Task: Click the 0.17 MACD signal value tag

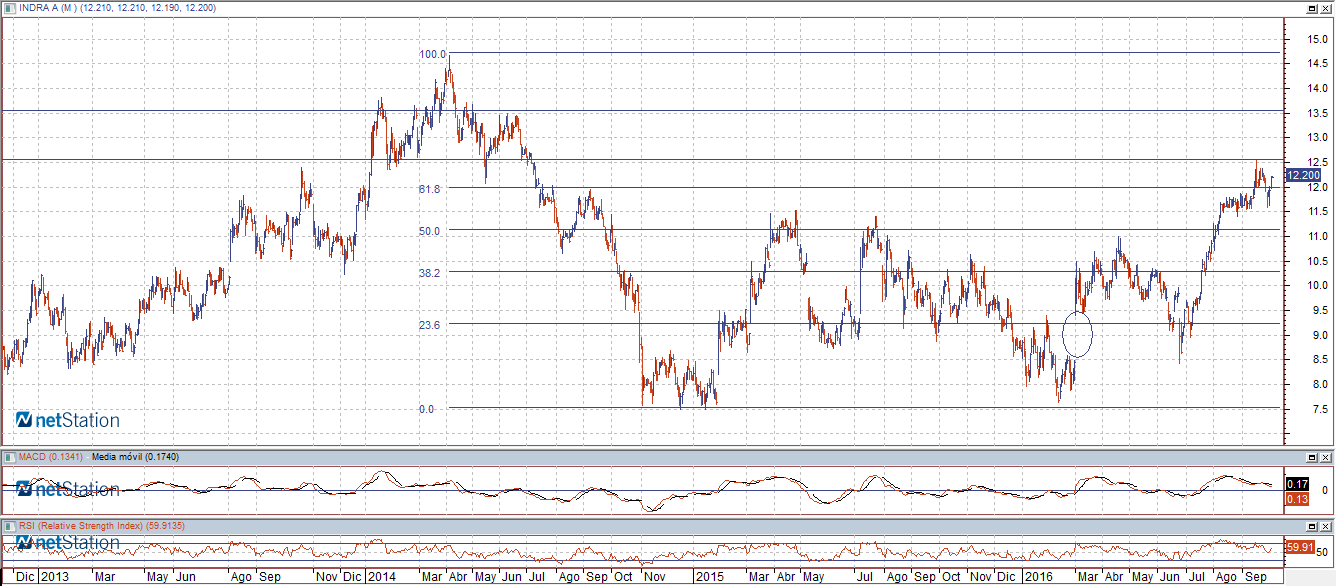Action: [x=1299, y=484]
